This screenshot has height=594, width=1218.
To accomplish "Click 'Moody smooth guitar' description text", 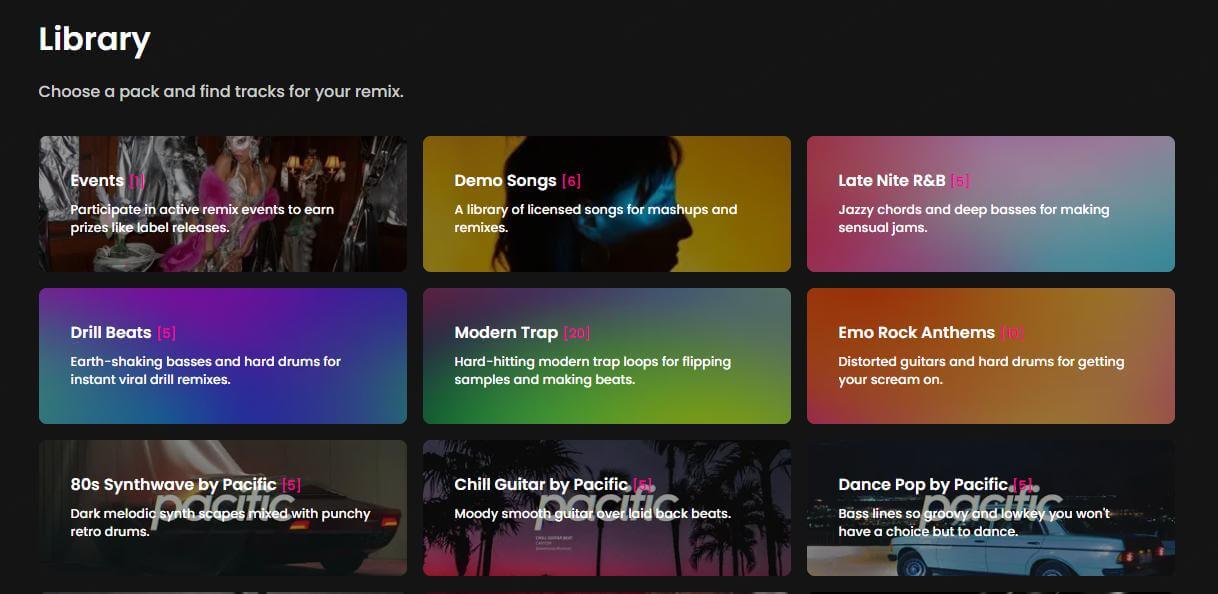I will tap(592, 514).
